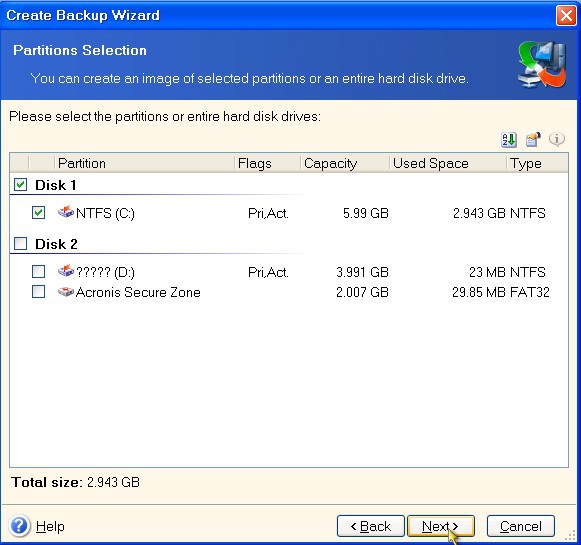Sort by the Used Space column header
The image size is (581, 545).
(448, 163)
